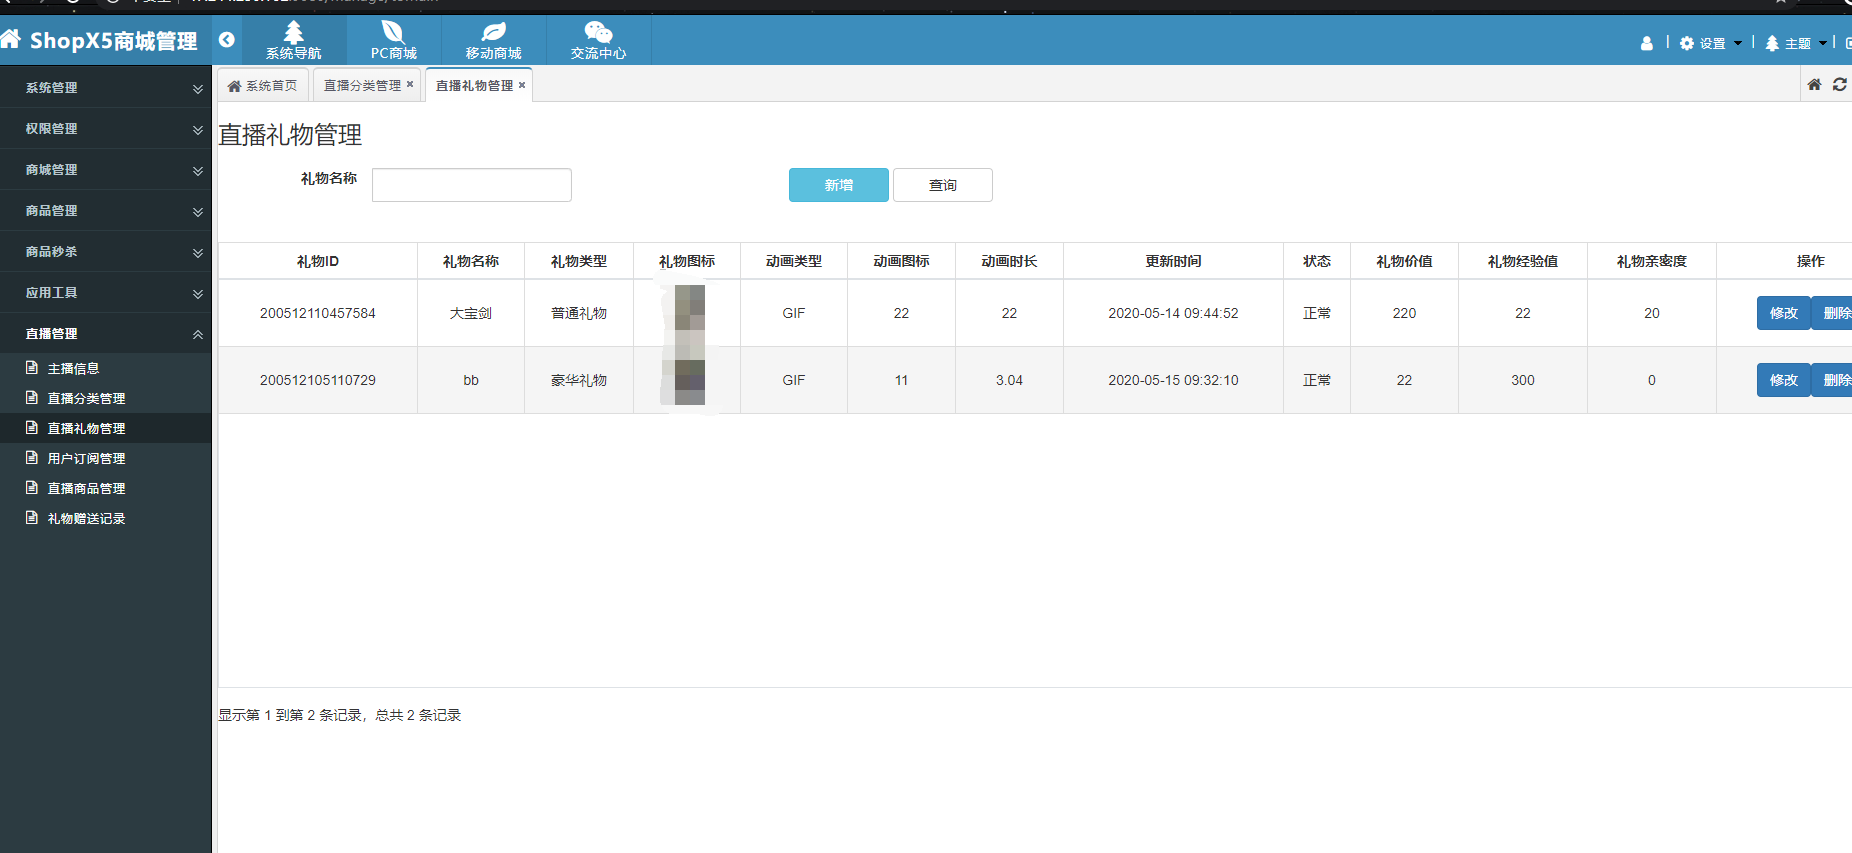Open 用户订阅管理 in sidebar
This screenshot has height=853, width=1852.
click(106, 458)
